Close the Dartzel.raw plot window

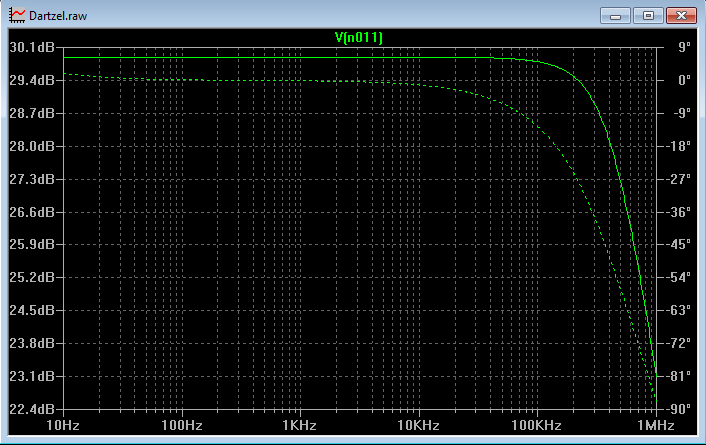(681, 16)
